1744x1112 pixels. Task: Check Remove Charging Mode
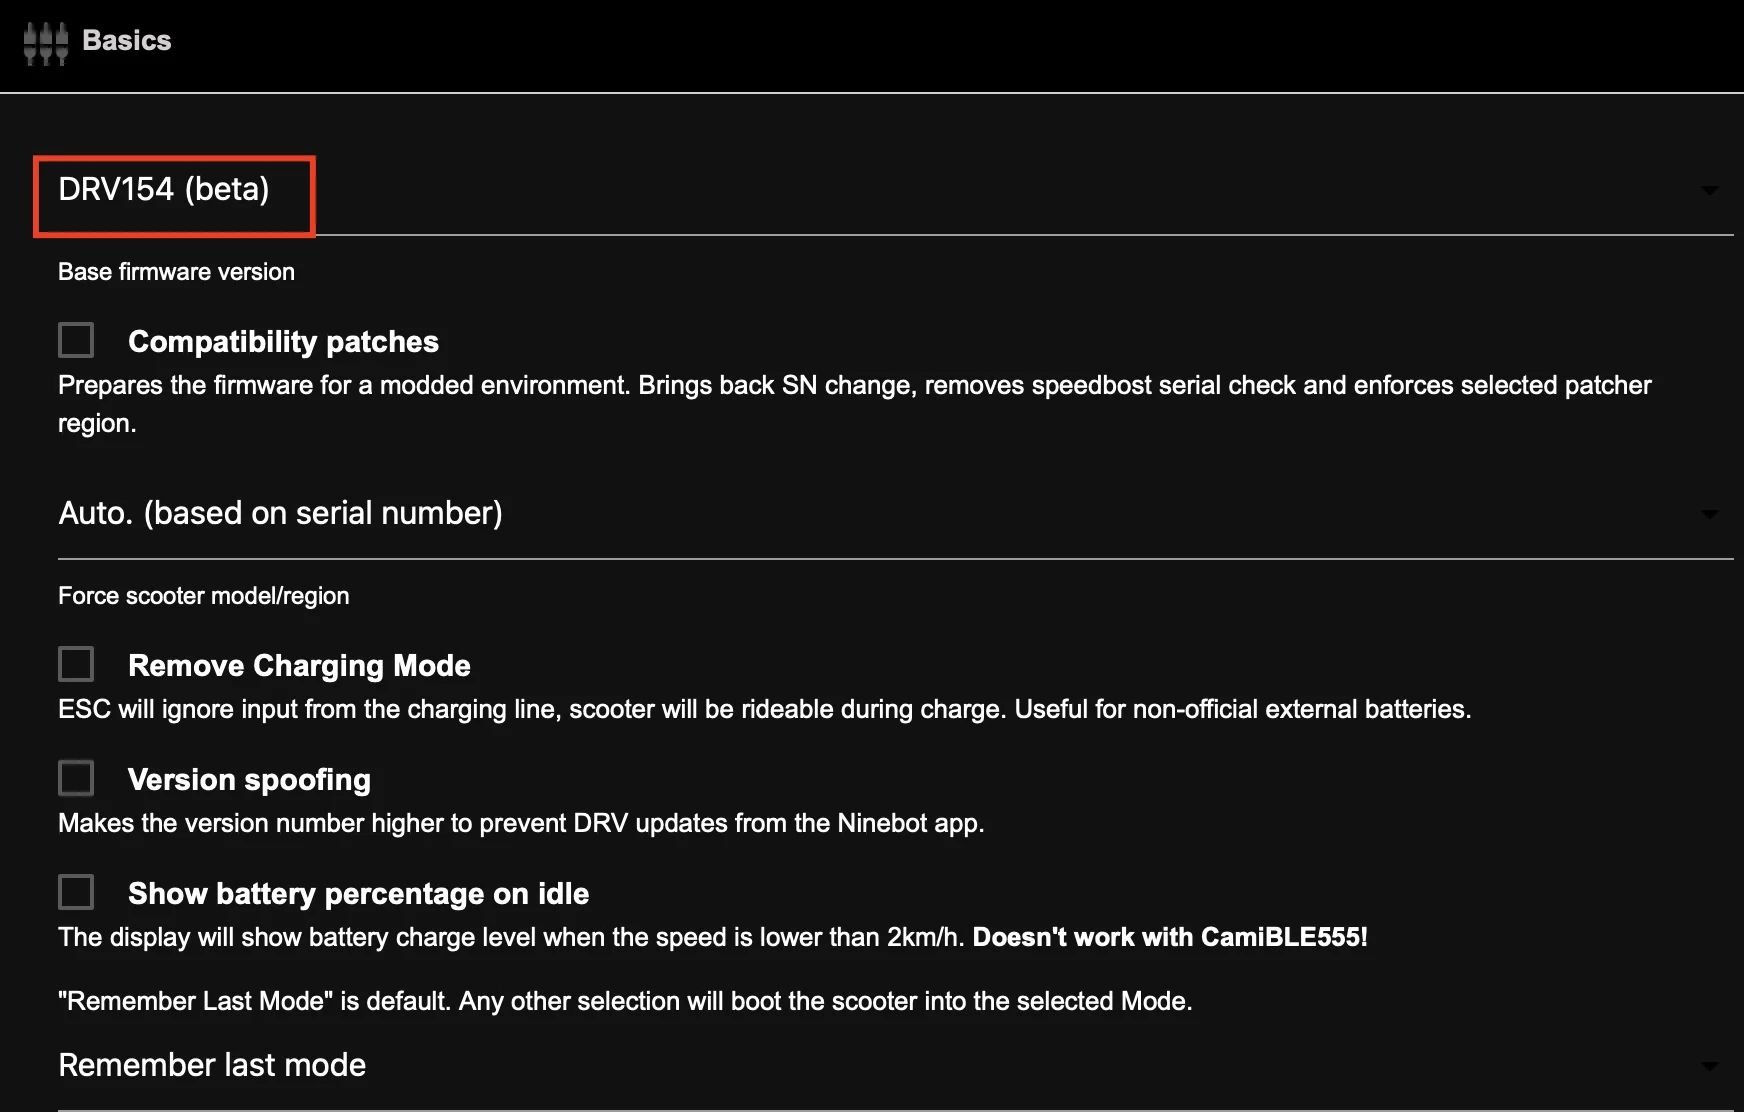75,663
